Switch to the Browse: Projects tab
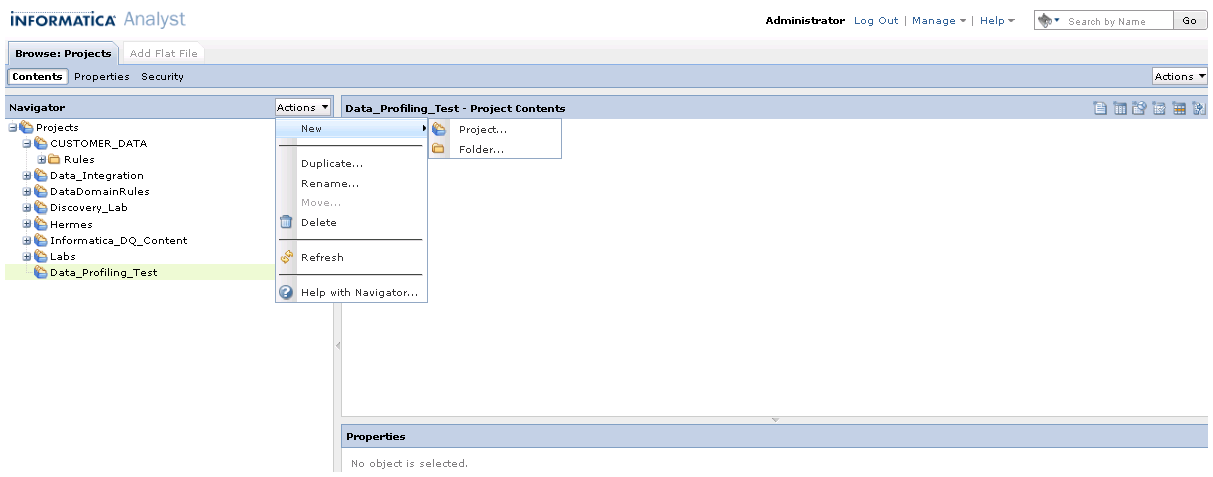Viewport: 1213px width, 477px height. [x=63, y=53]
